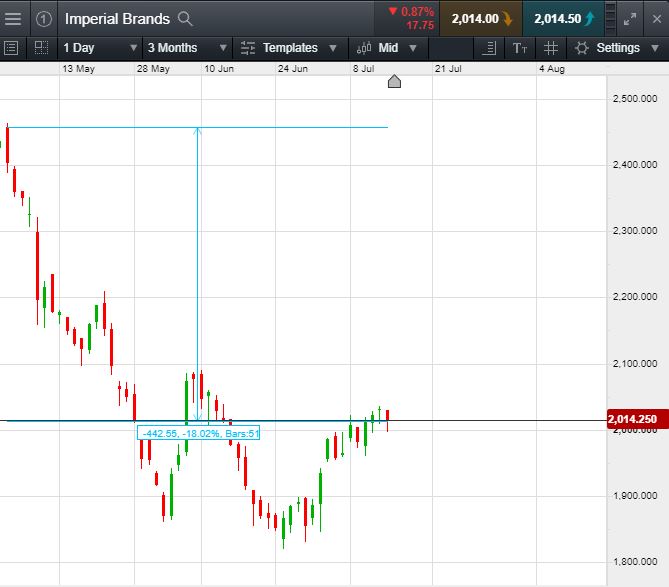Click the circled number 1 icon

tap(44, 19)
